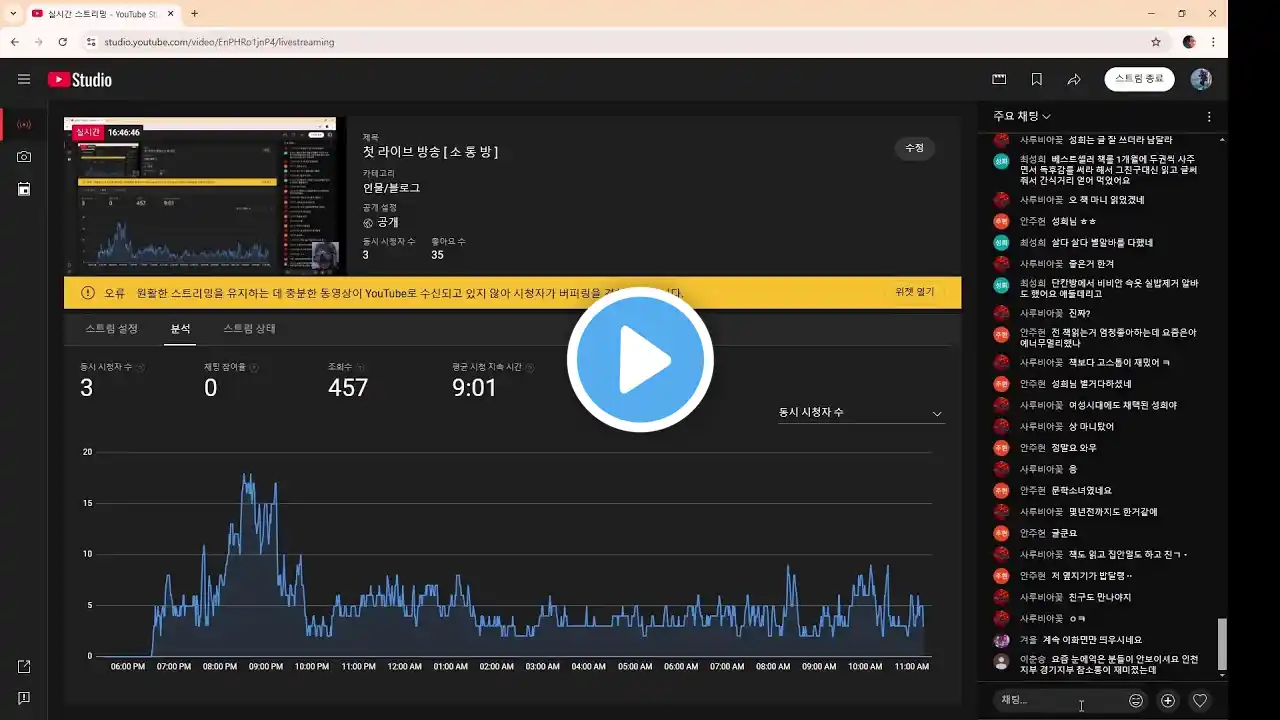
Task: Open the Manage calendar sidebar icon
Action: tap(24, 189)
